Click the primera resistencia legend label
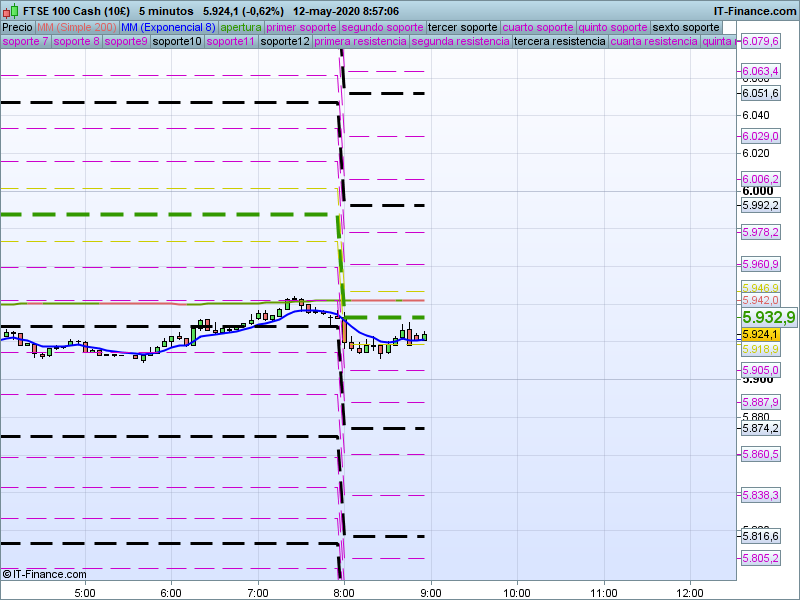Image resolution: width=800 pixels, height=600 pixels. coord(360,42)
